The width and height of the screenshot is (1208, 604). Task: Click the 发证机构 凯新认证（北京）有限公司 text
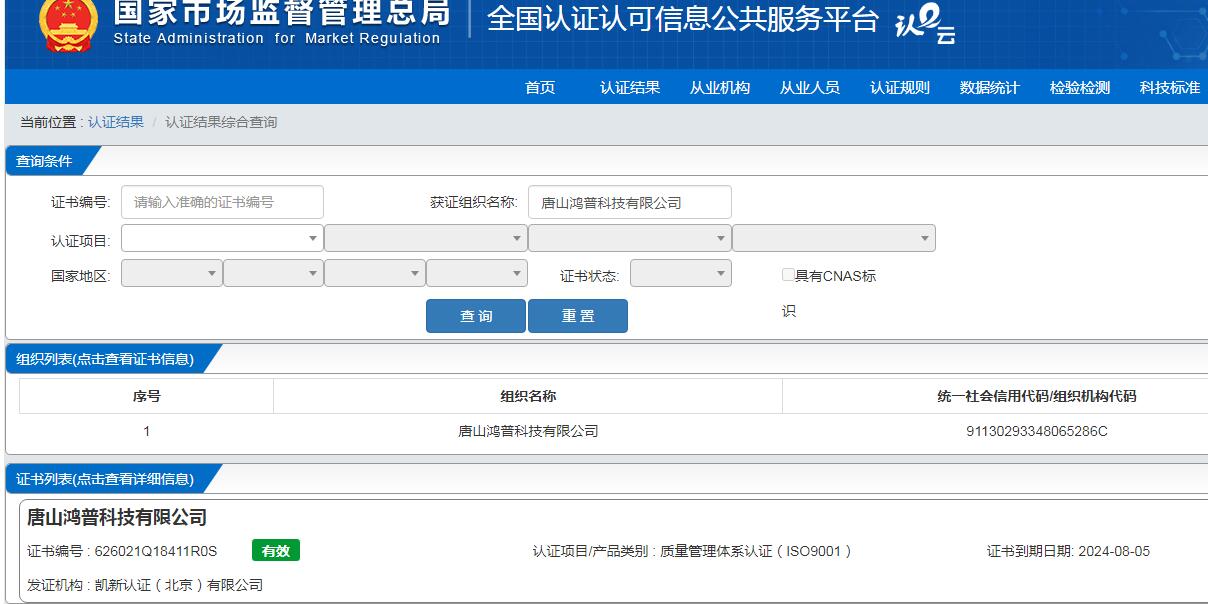point(145,585)
